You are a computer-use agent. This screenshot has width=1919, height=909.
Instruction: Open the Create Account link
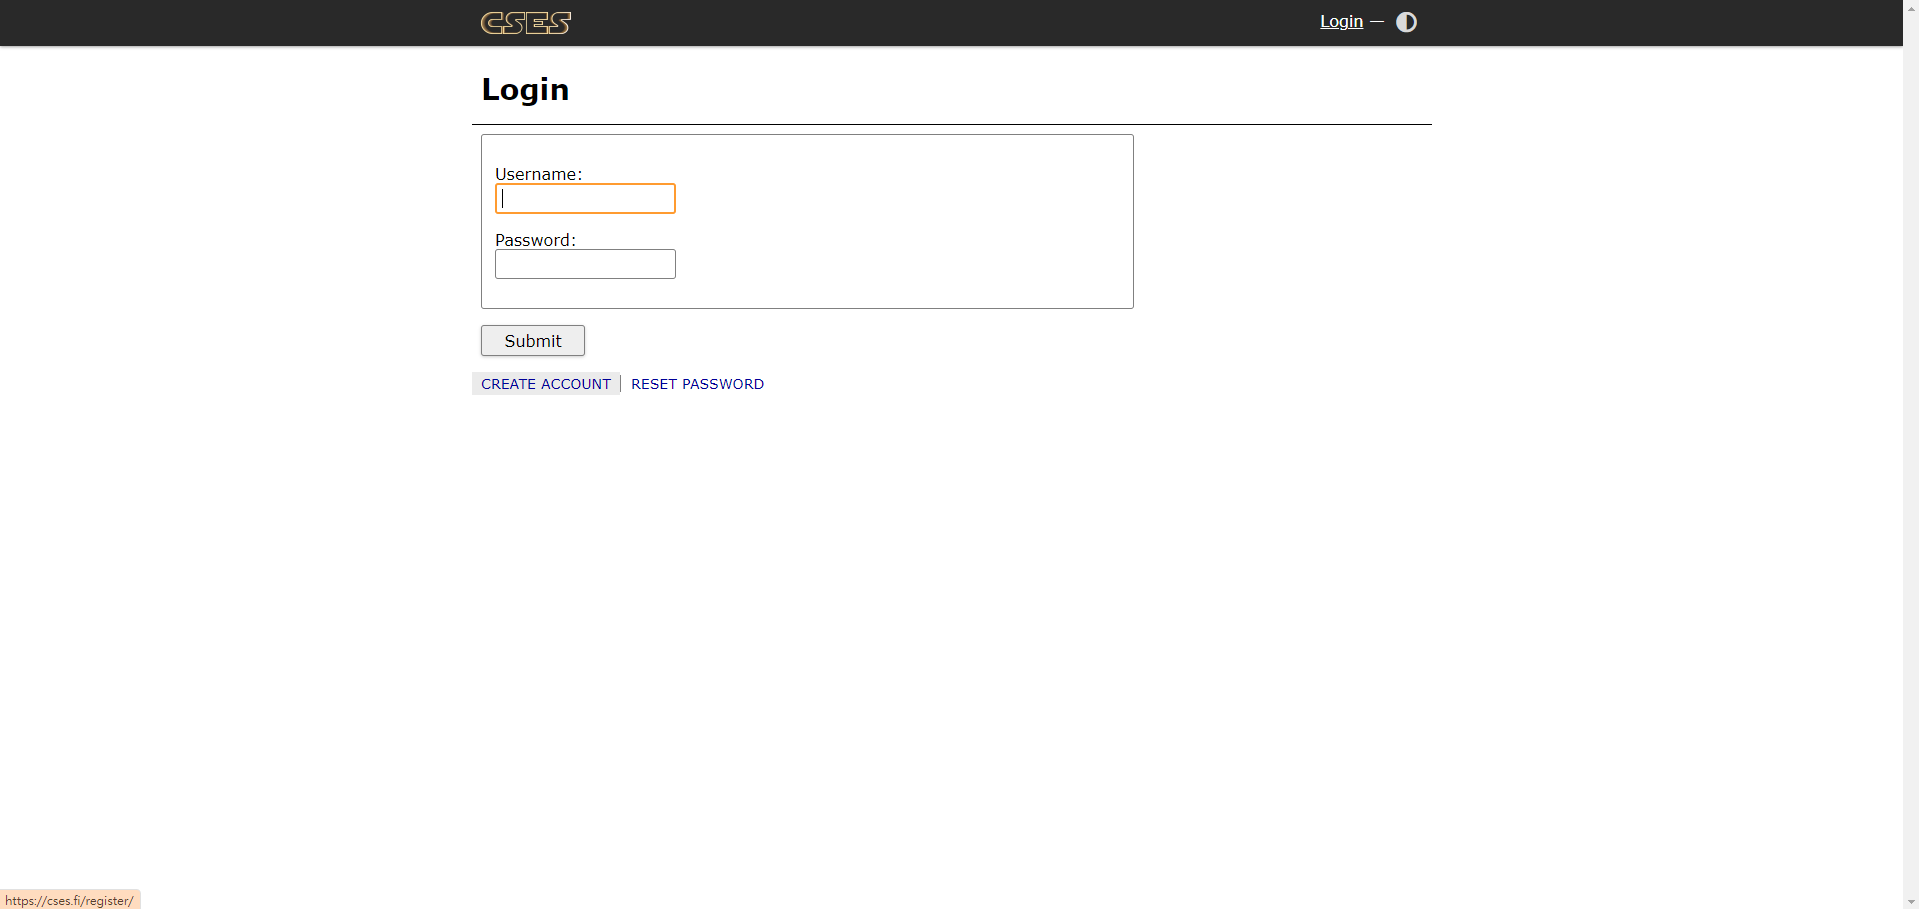coord(546,384)
